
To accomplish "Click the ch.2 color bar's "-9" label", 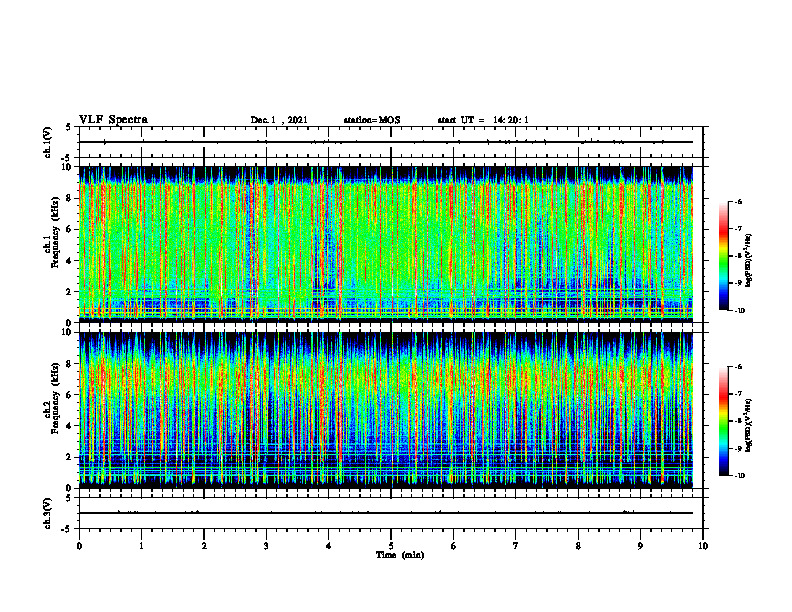I will pos(738,448).
